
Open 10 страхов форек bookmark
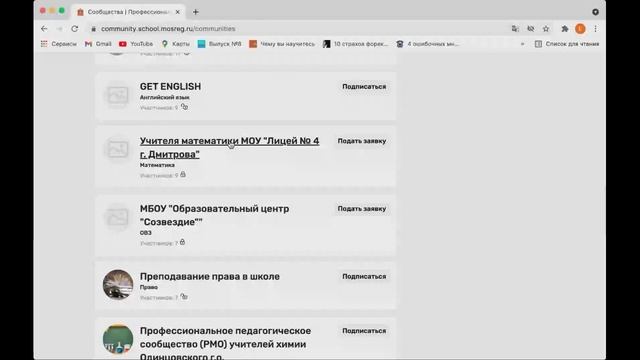pyautogui.click(x=355, y=44)
